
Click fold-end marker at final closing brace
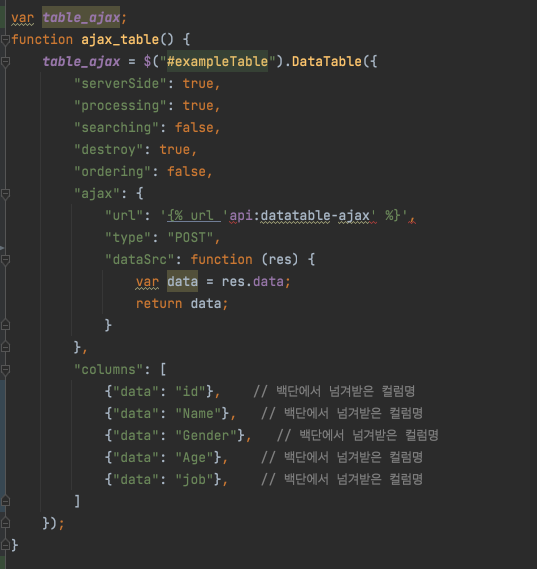click(x=5, y=545)
